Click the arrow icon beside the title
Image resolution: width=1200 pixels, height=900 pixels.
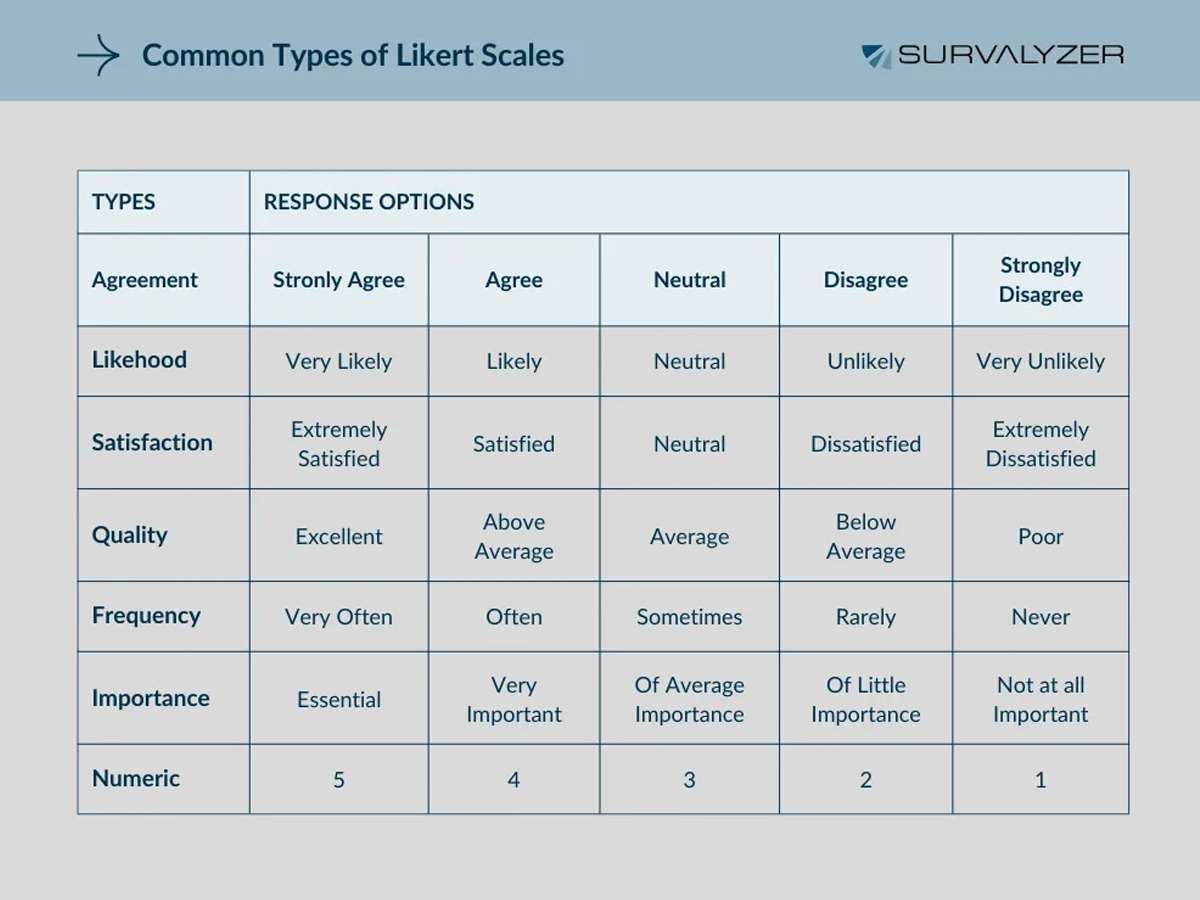pyautogui.click(x=98, y=56)
